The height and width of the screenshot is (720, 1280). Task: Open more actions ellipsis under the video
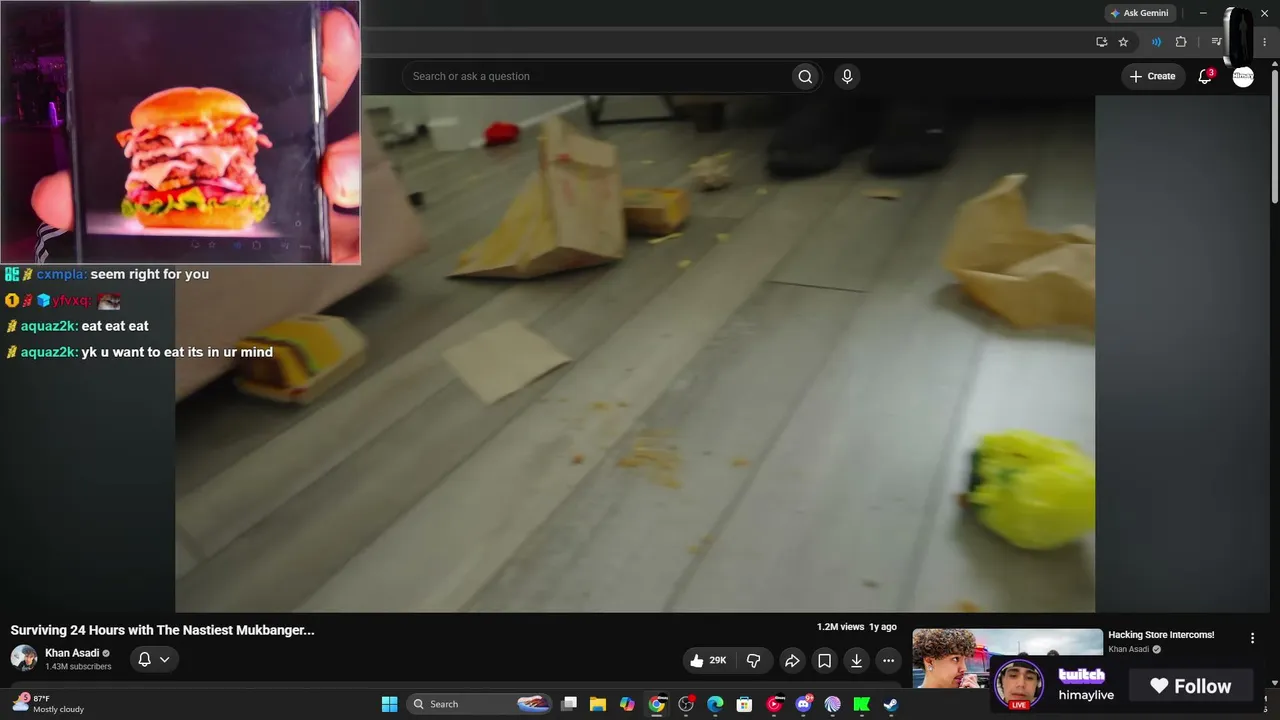point(888,660)
